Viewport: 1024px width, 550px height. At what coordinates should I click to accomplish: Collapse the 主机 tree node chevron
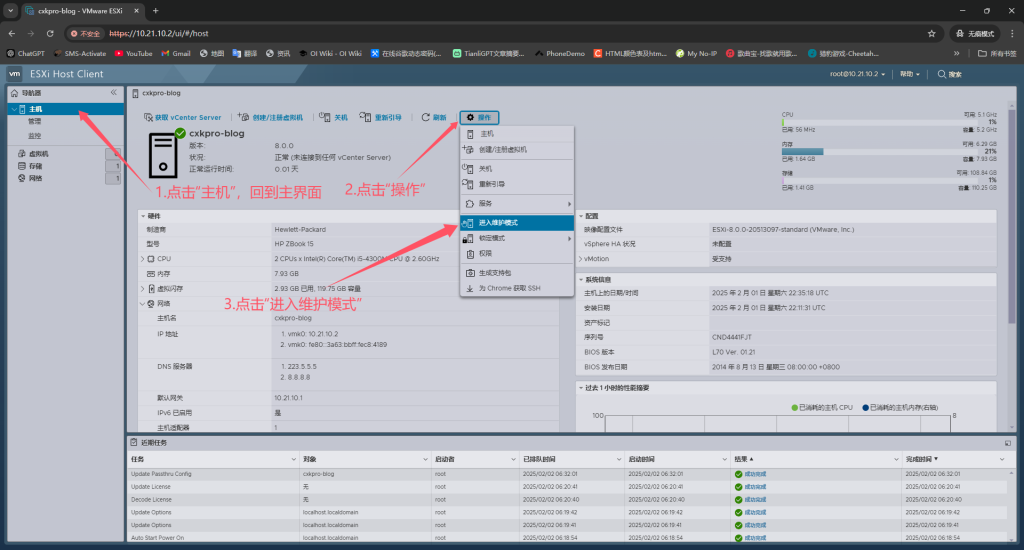coord(14,109)
